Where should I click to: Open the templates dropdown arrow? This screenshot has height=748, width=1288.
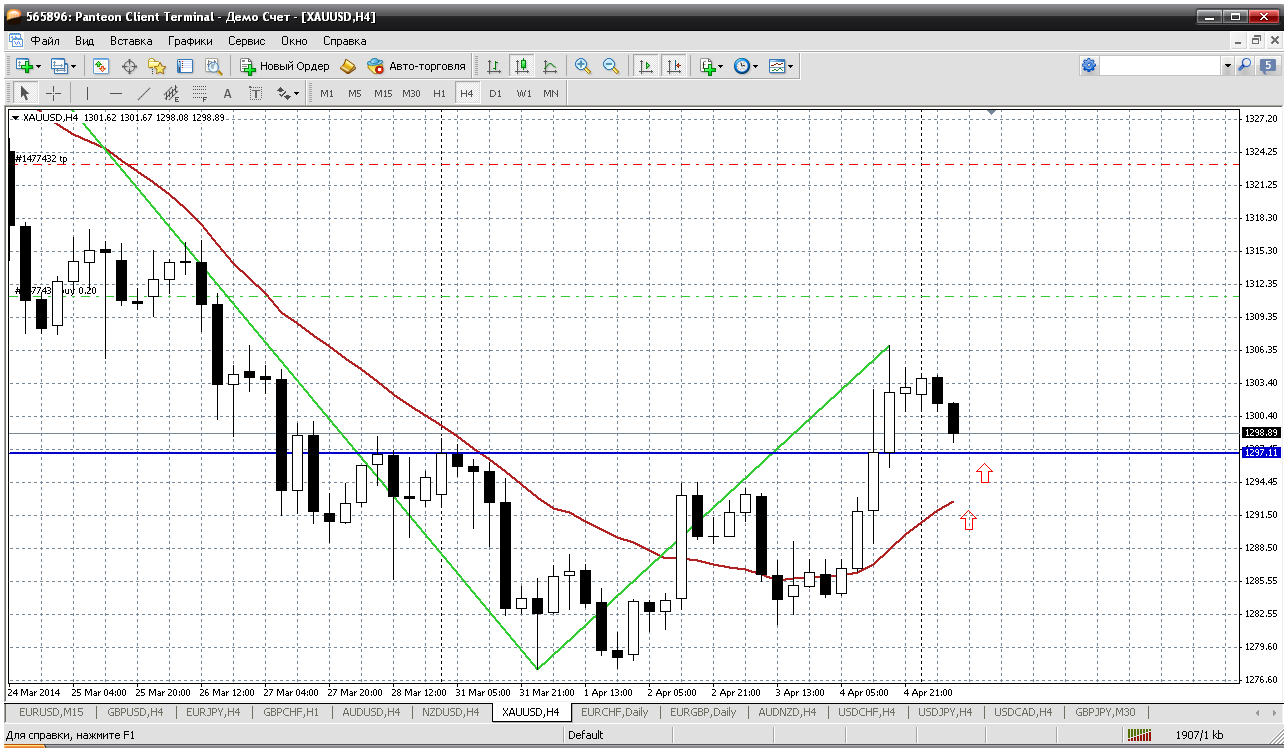(x=791, y=66)
